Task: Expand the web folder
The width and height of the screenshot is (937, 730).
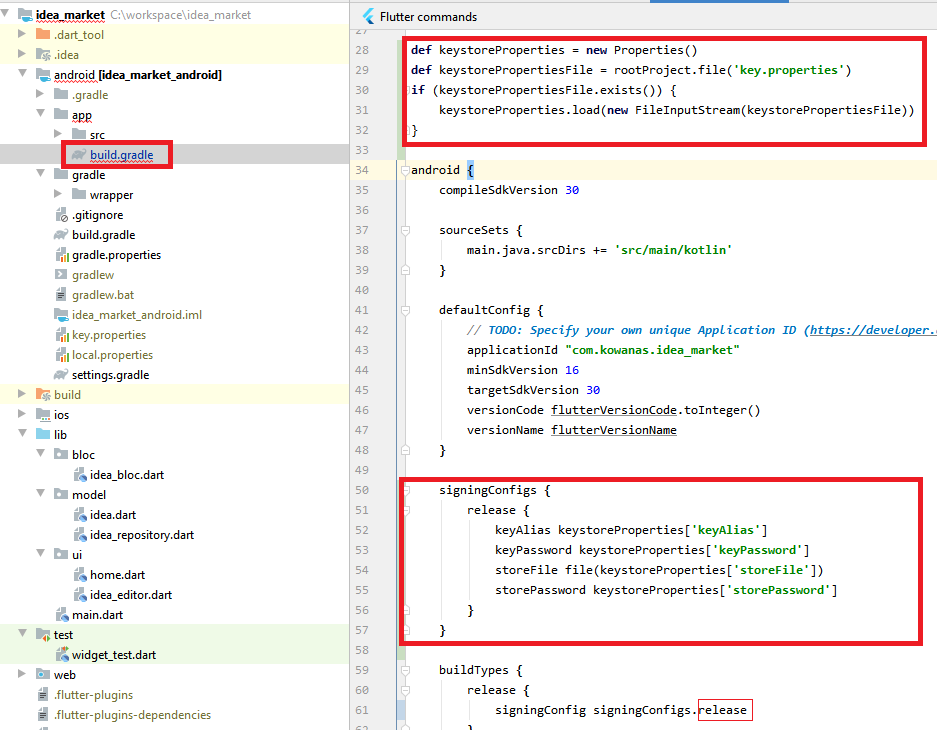Action: pyautogui.click(x=22, y=674)
